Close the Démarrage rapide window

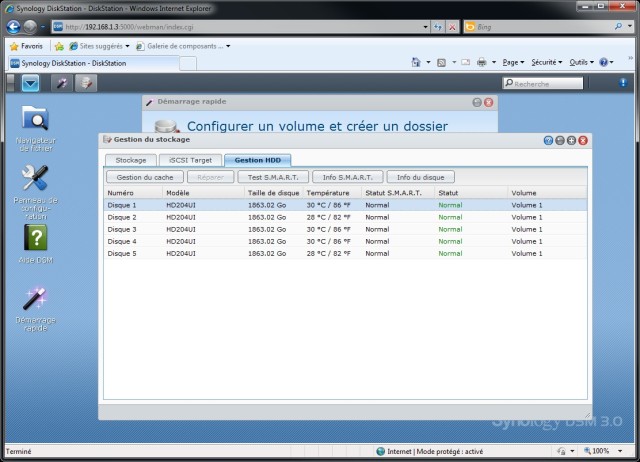(x=489, y=102)
